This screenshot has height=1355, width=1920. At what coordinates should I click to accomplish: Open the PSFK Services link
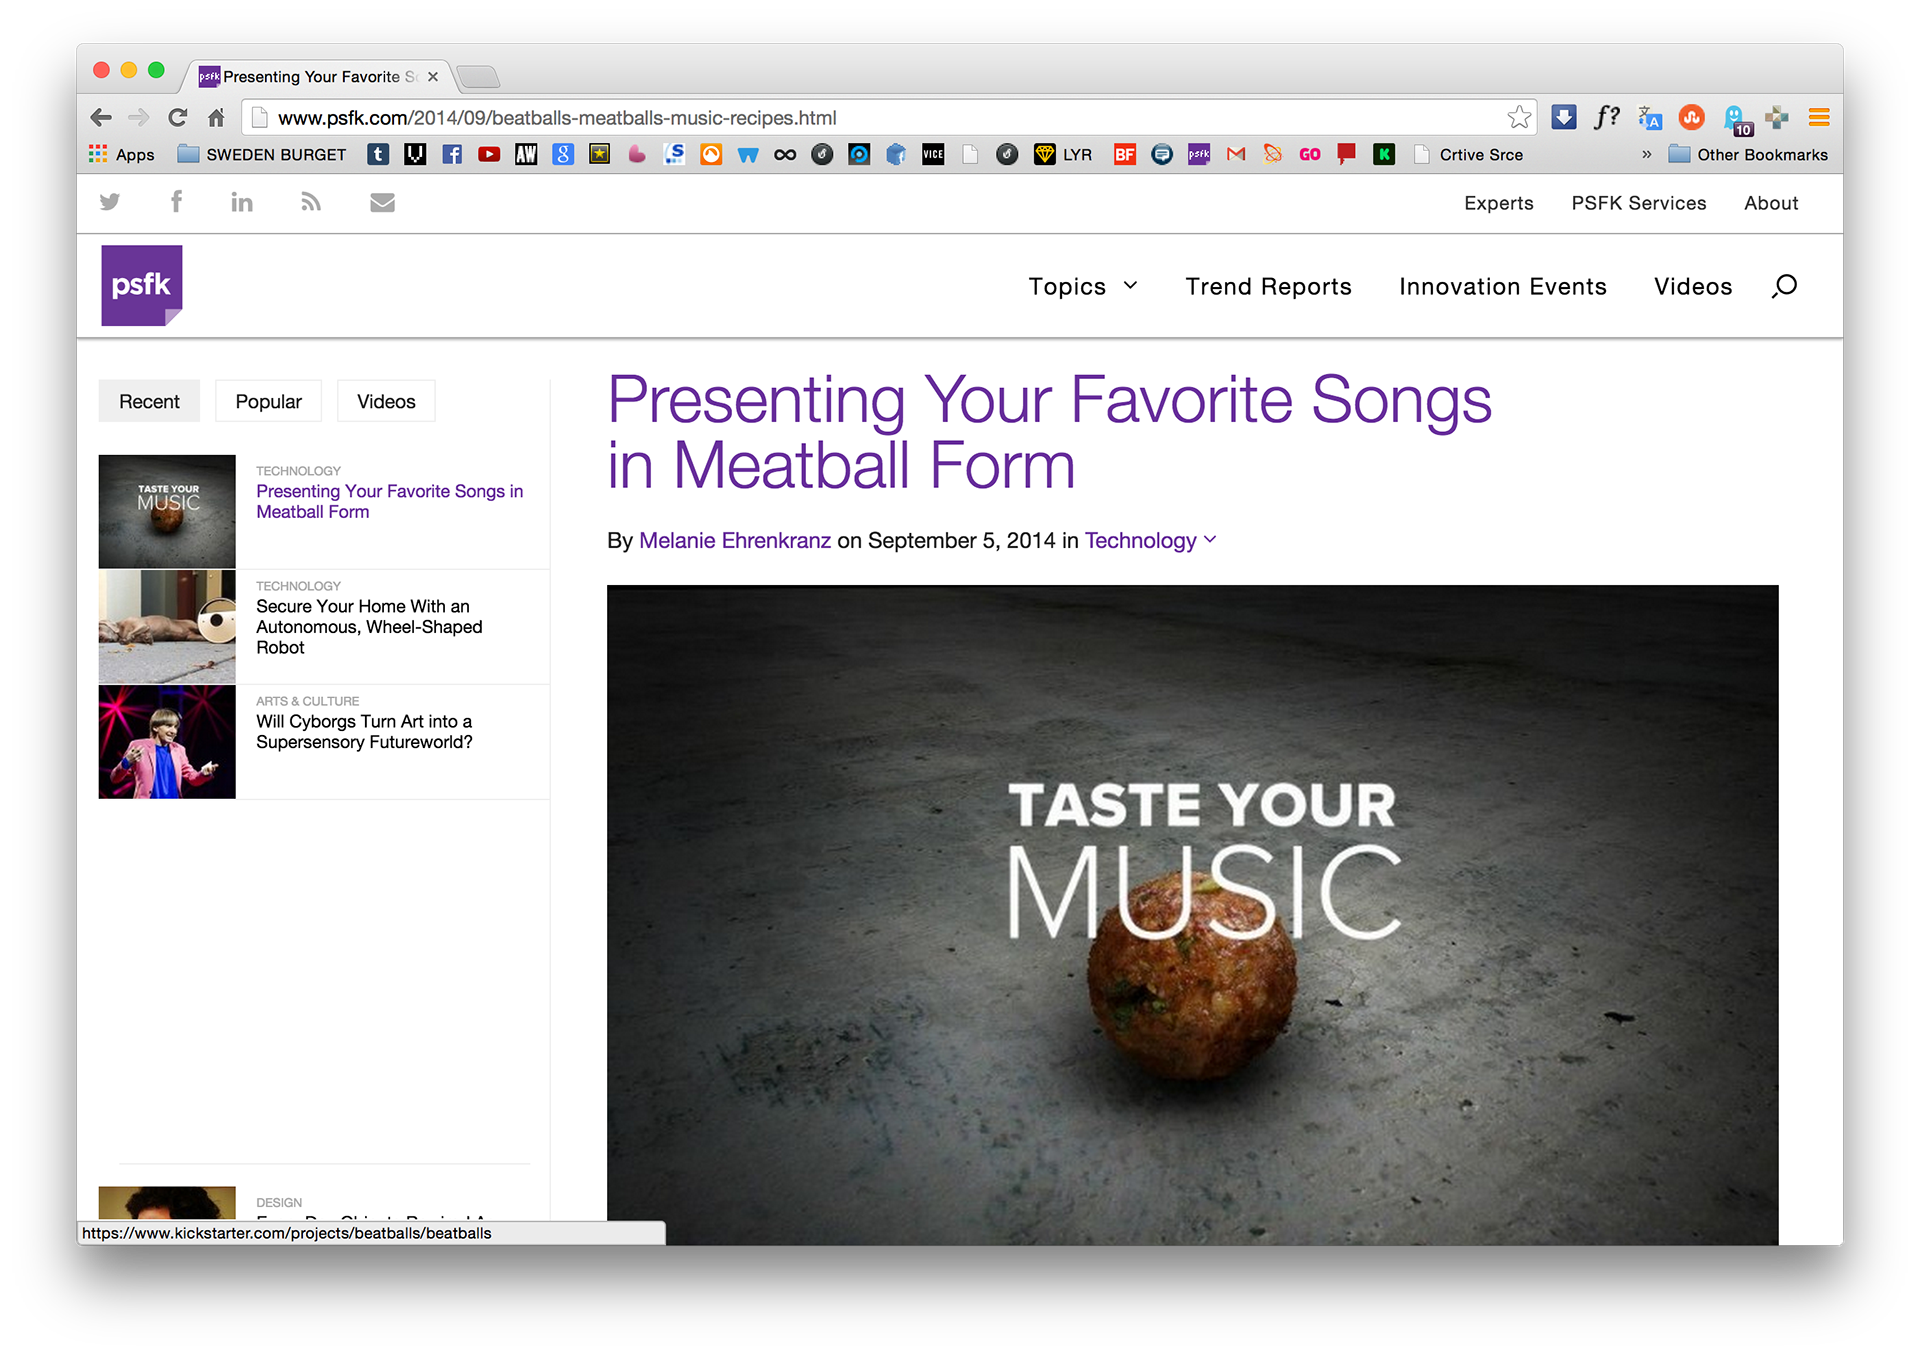(x=1638, y=203)
